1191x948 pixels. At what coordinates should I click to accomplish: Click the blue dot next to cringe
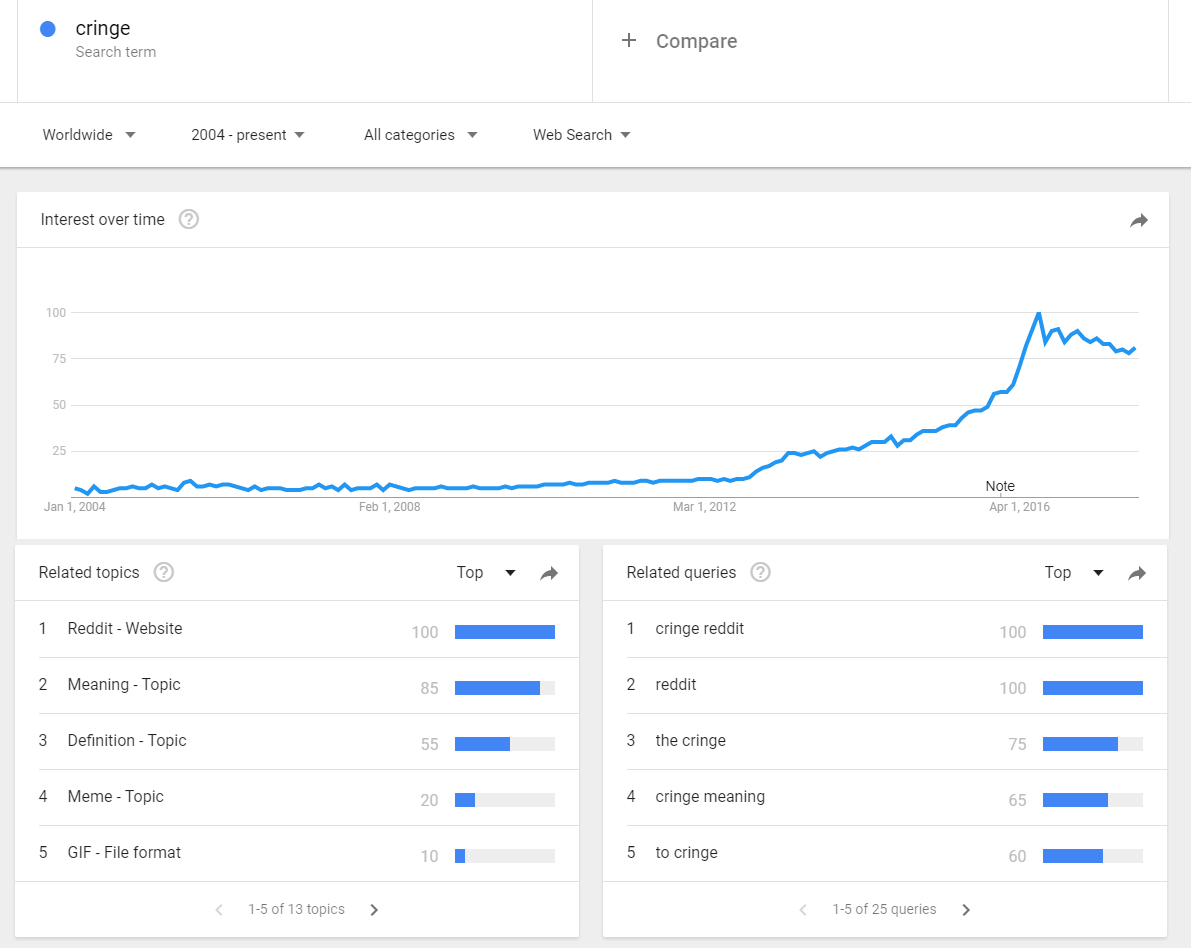[47, 30]
